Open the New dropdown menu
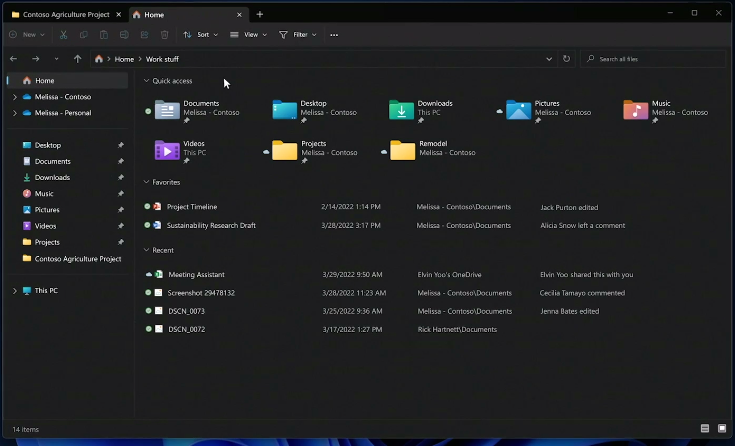The width and height of the screenshot is (735, 446). [27, 35]
